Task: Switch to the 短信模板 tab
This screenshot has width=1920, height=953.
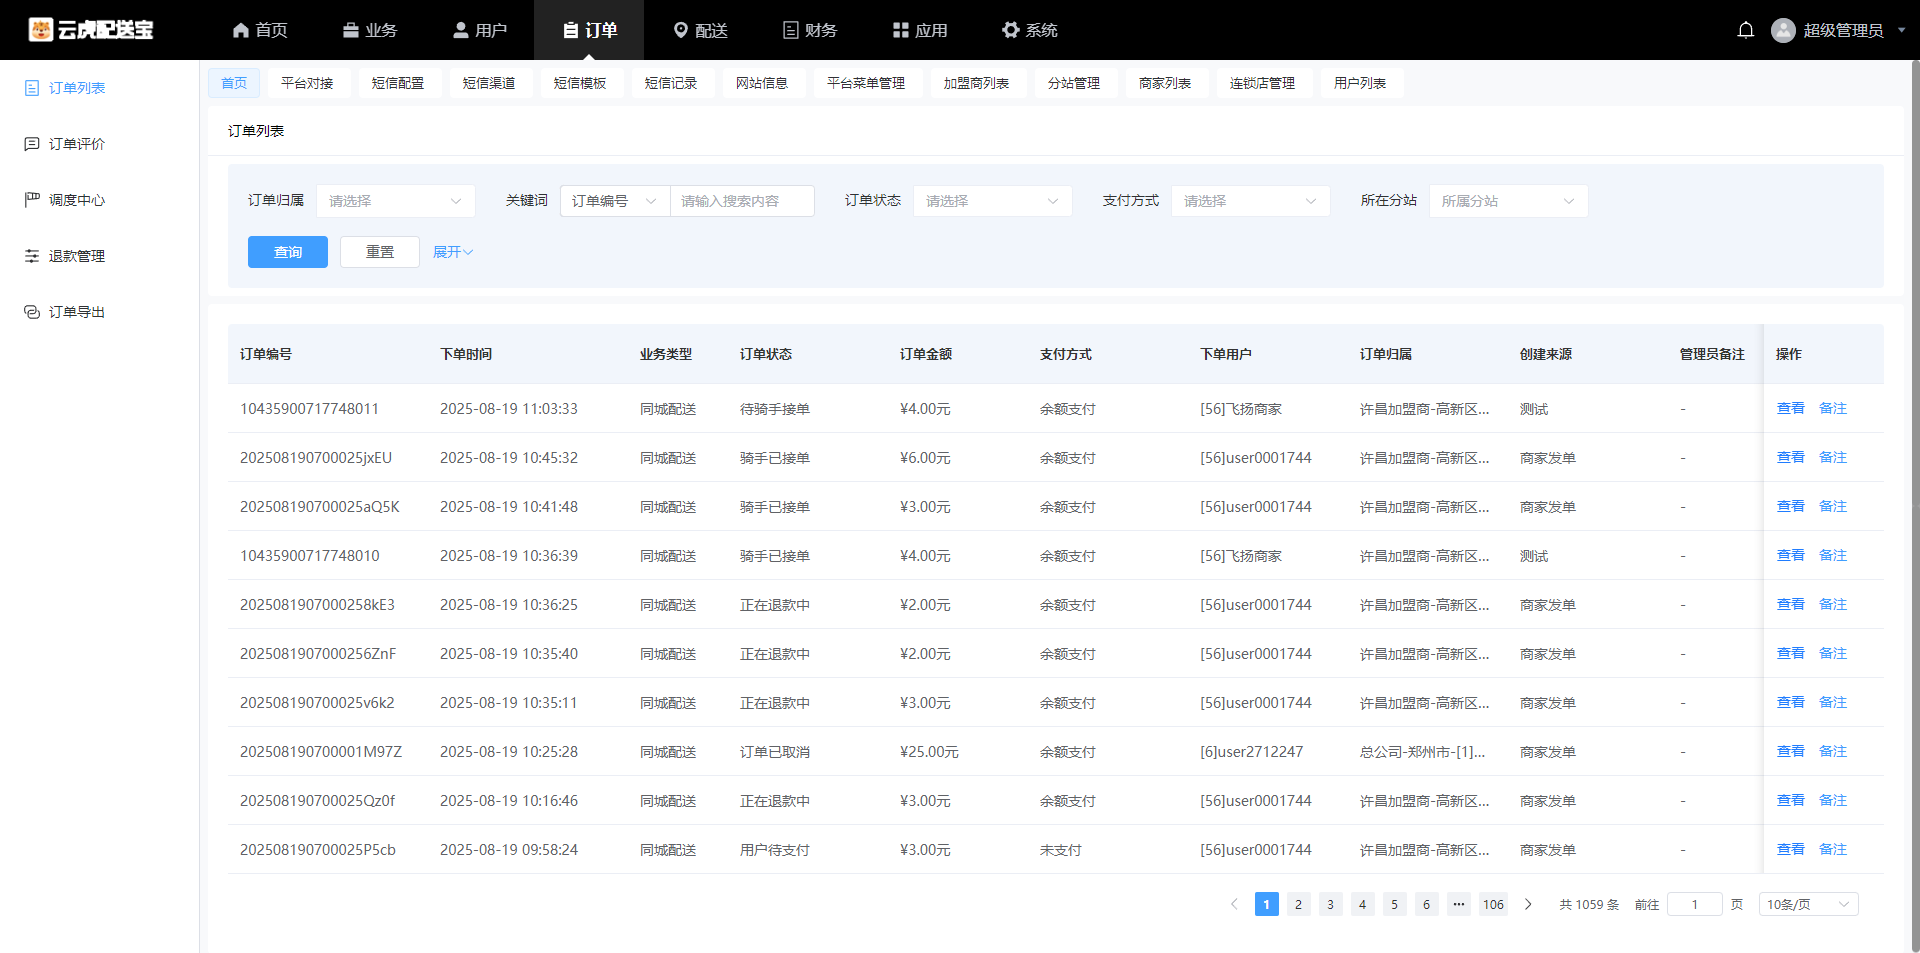Action: point(580,83)
